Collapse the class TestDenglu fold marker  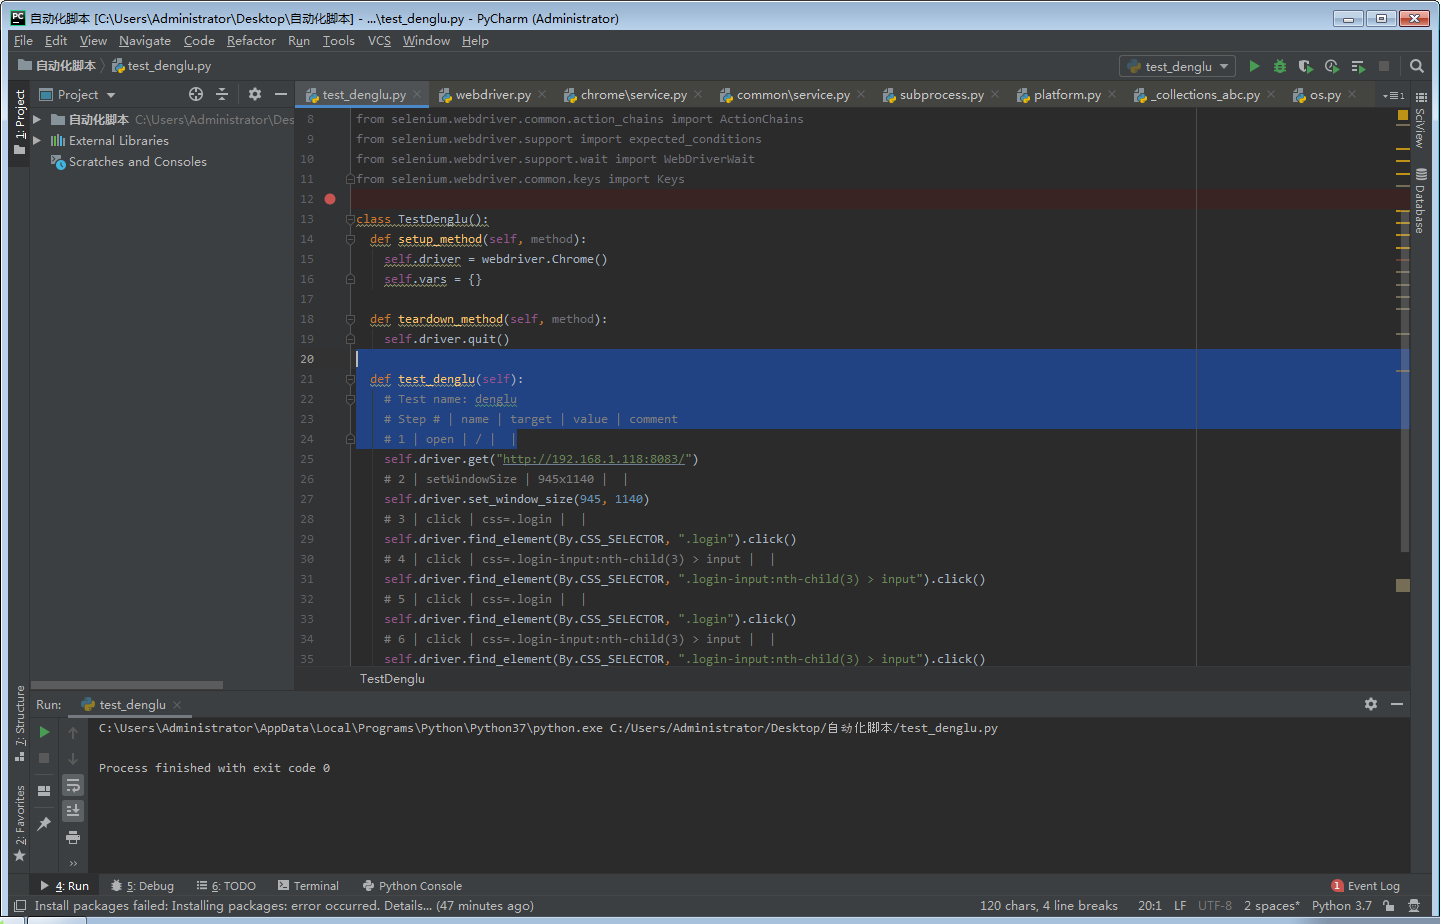click(x=350, y=219)
